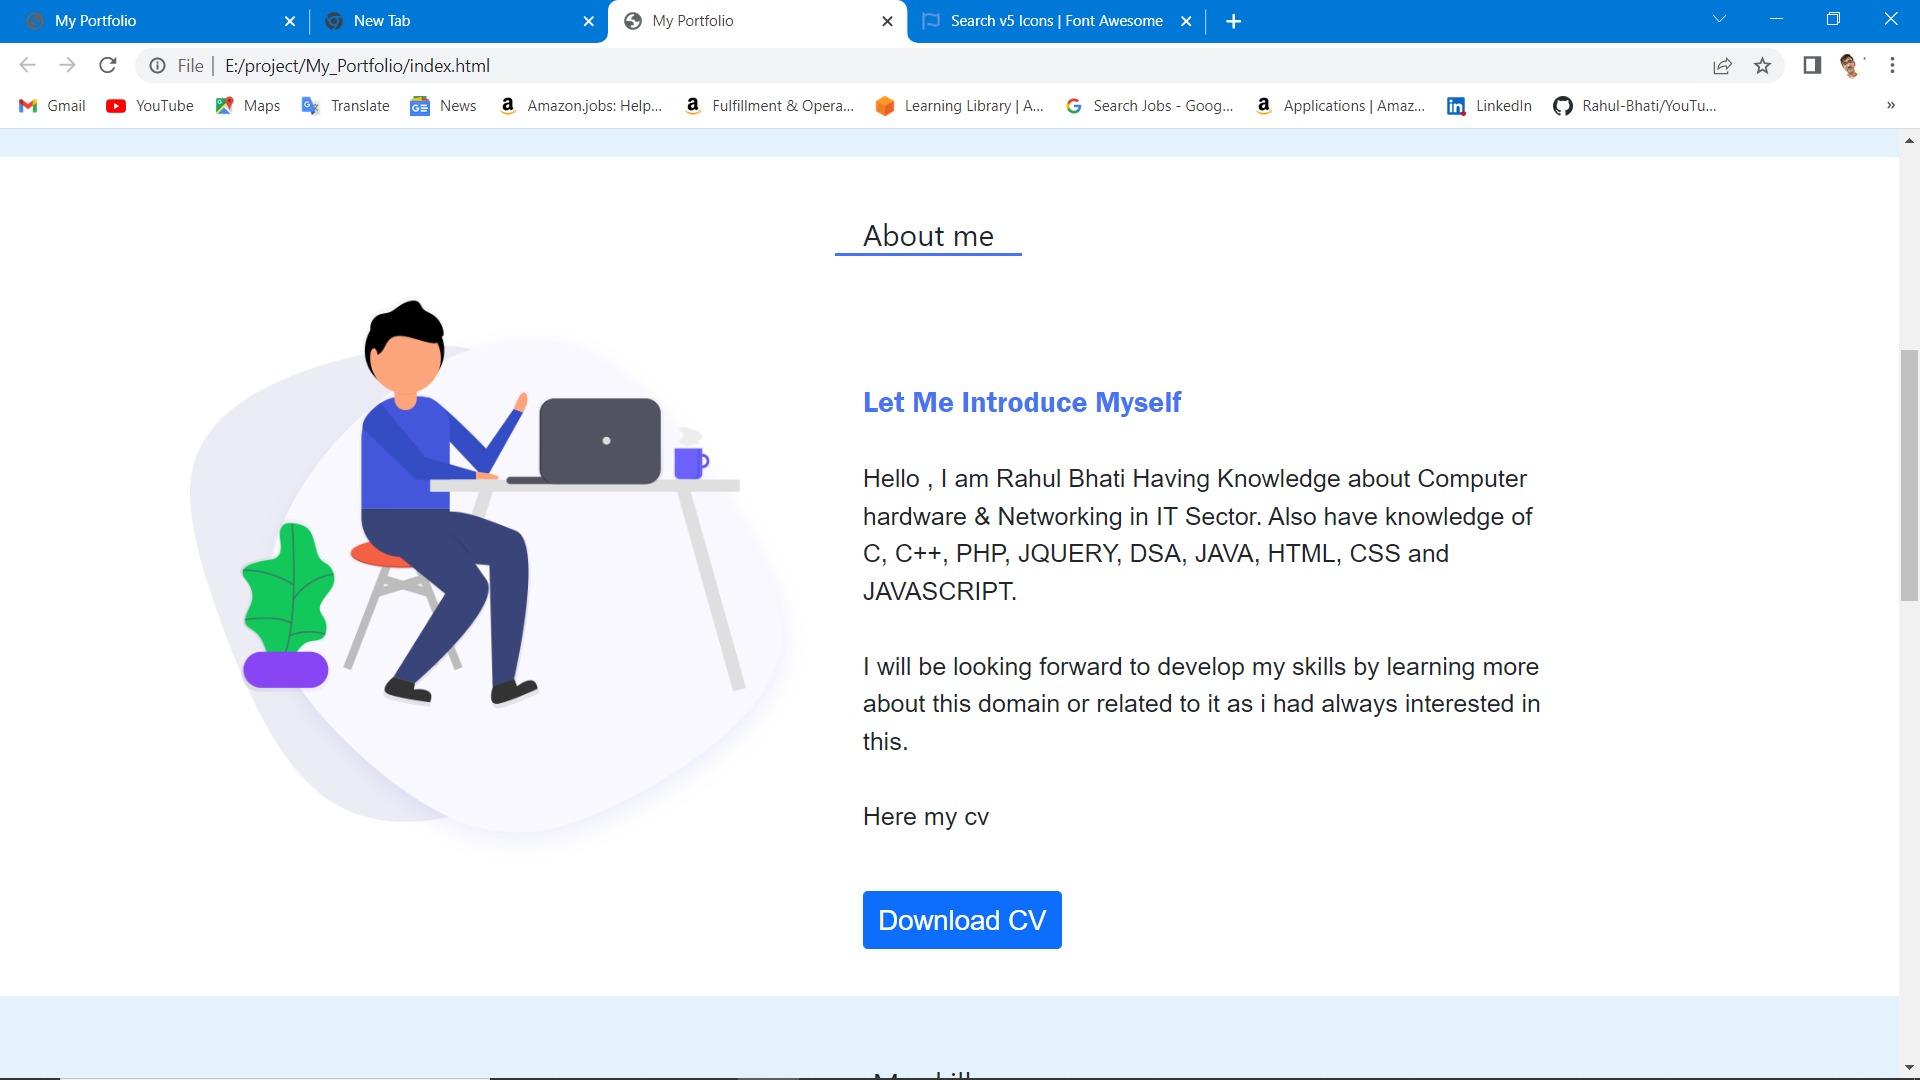Open the LinkedIn bookmark
1920x1080 pixels.
coord(1489,106)
